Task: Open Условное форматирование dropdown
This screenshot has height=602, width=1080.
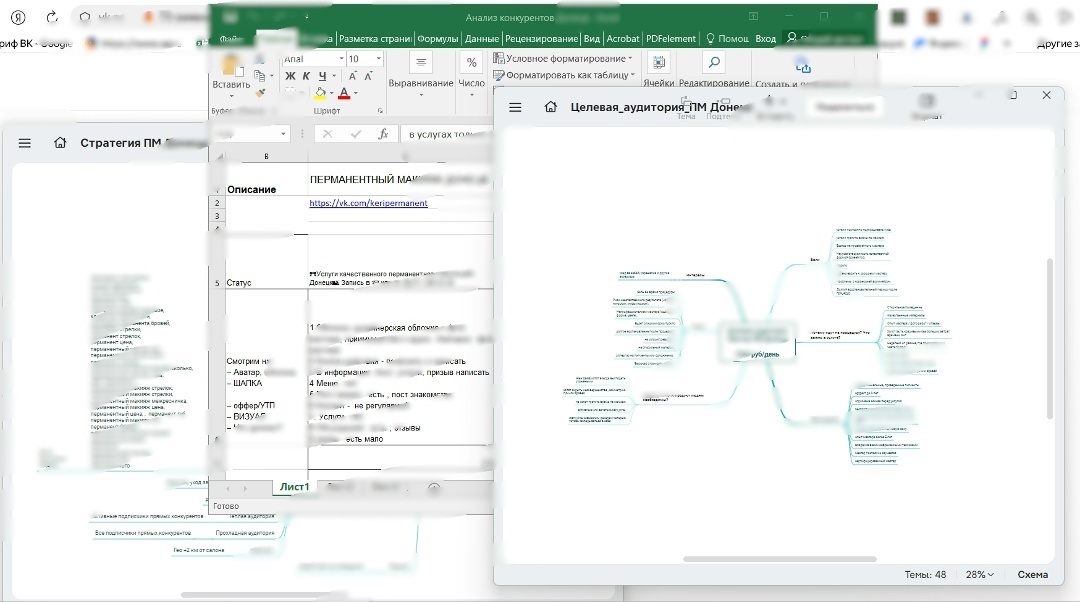Action: [x=563, y=59]
